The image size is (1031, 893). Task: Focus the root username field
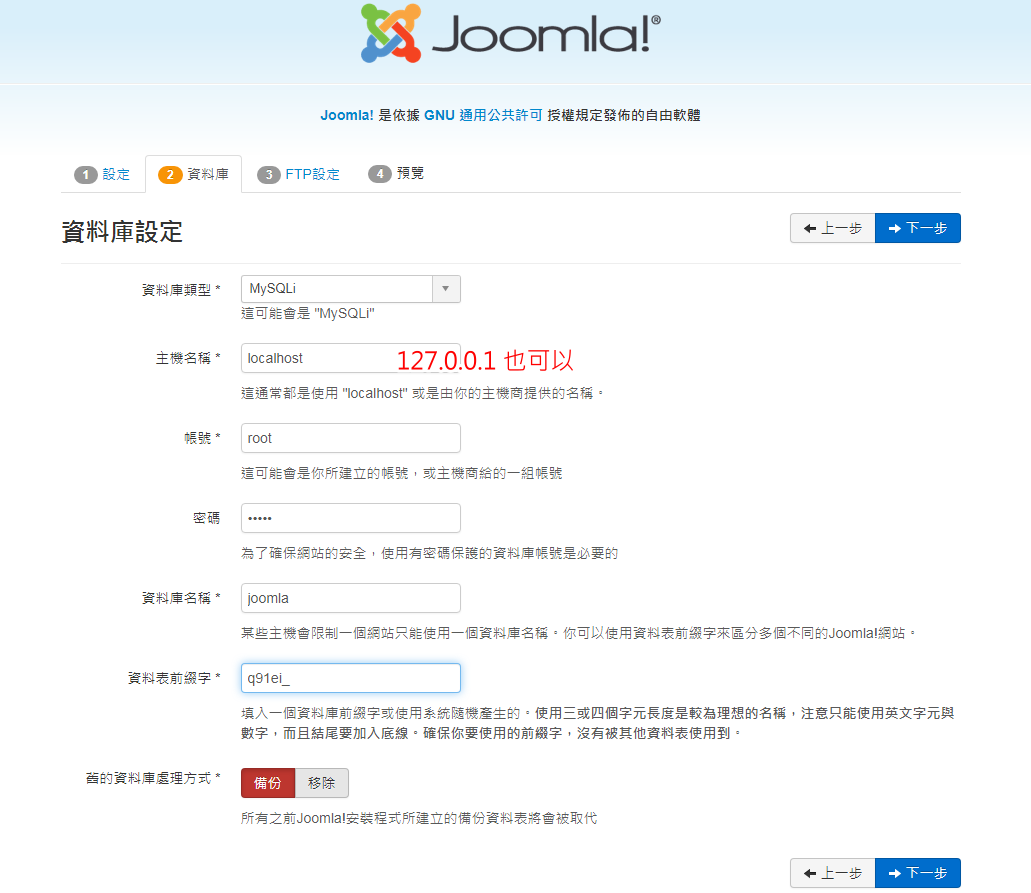point(350,438)
